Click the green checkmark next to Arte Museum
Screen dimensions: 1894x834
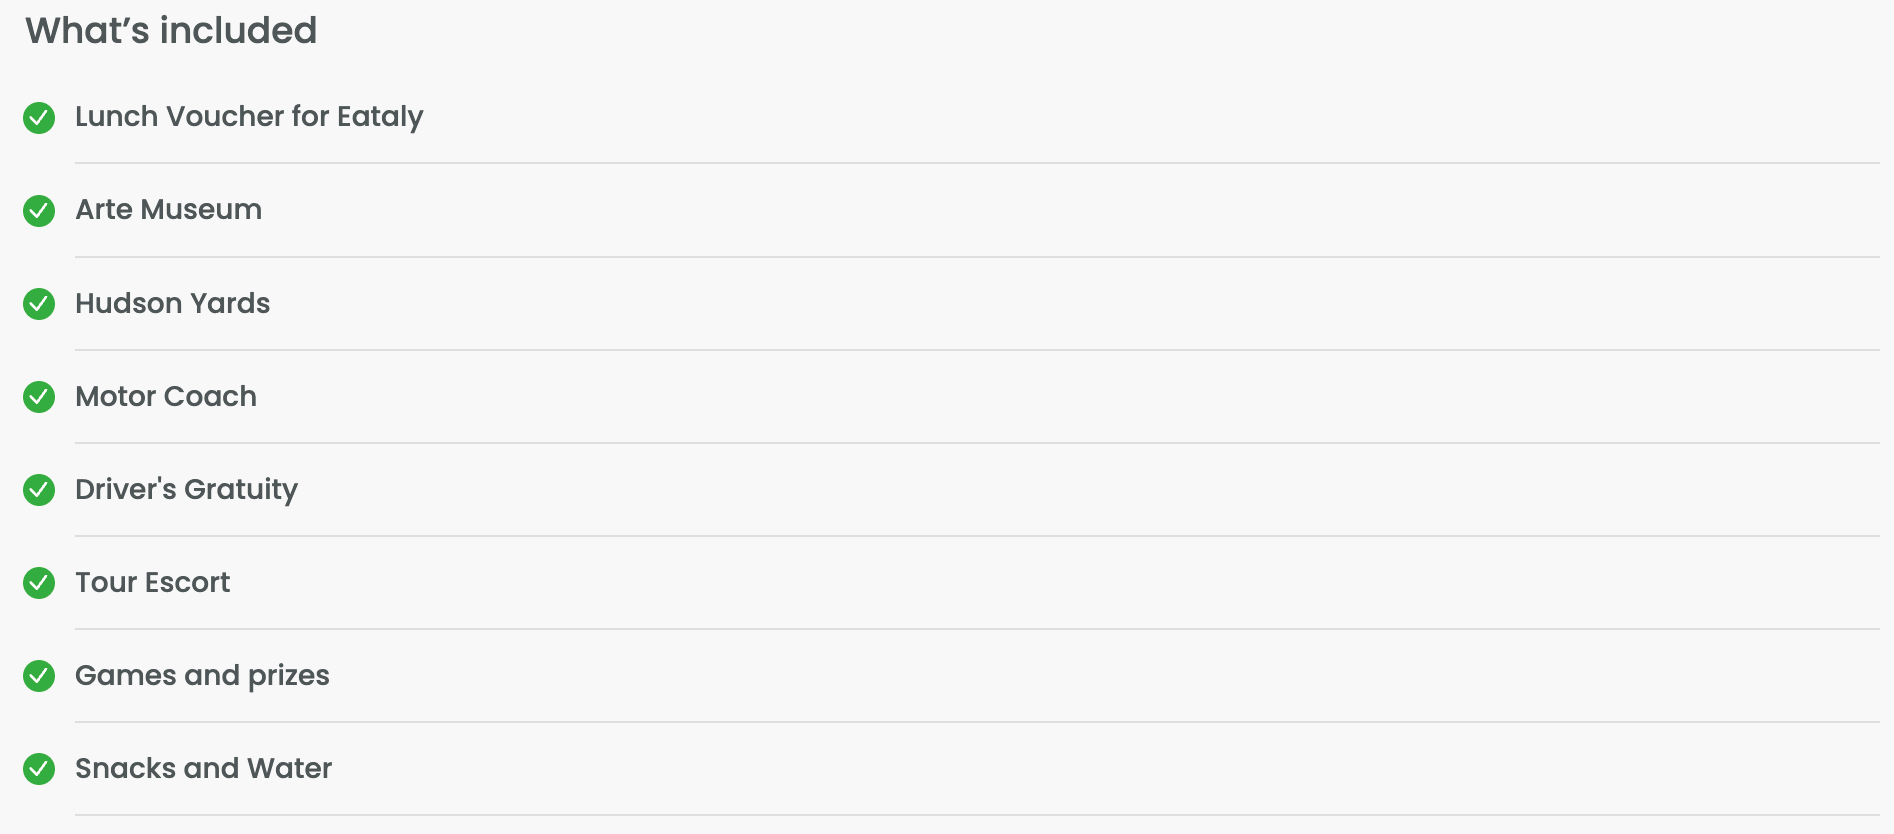(x=39, y=211)
